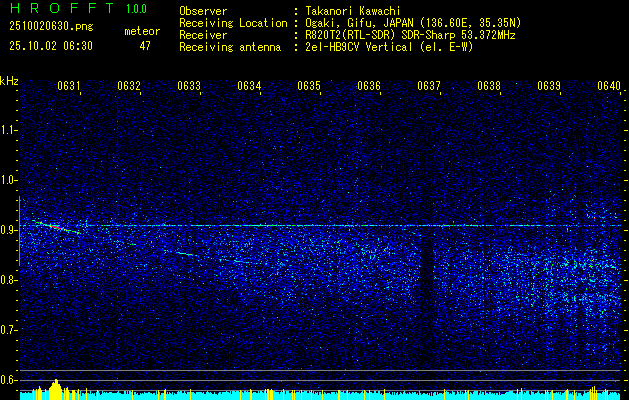The height and width of the screenshot is (400, 629).
Task: Click the 0631 time marker
Action: pyautogui.click(x=69, y=86)
